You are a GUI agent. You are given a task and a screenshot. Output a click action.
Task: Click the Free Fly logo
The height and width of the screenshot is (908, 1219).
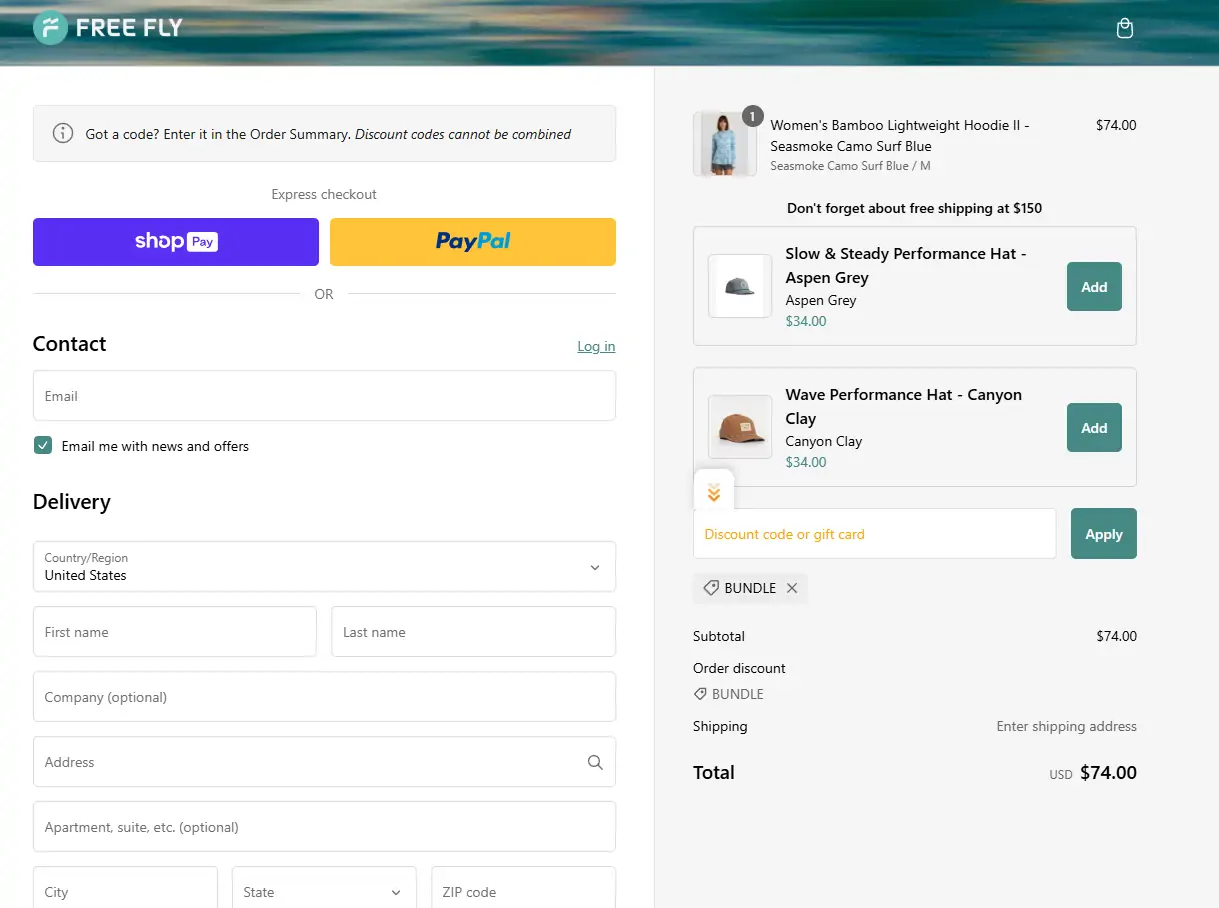tap(108, 28)
